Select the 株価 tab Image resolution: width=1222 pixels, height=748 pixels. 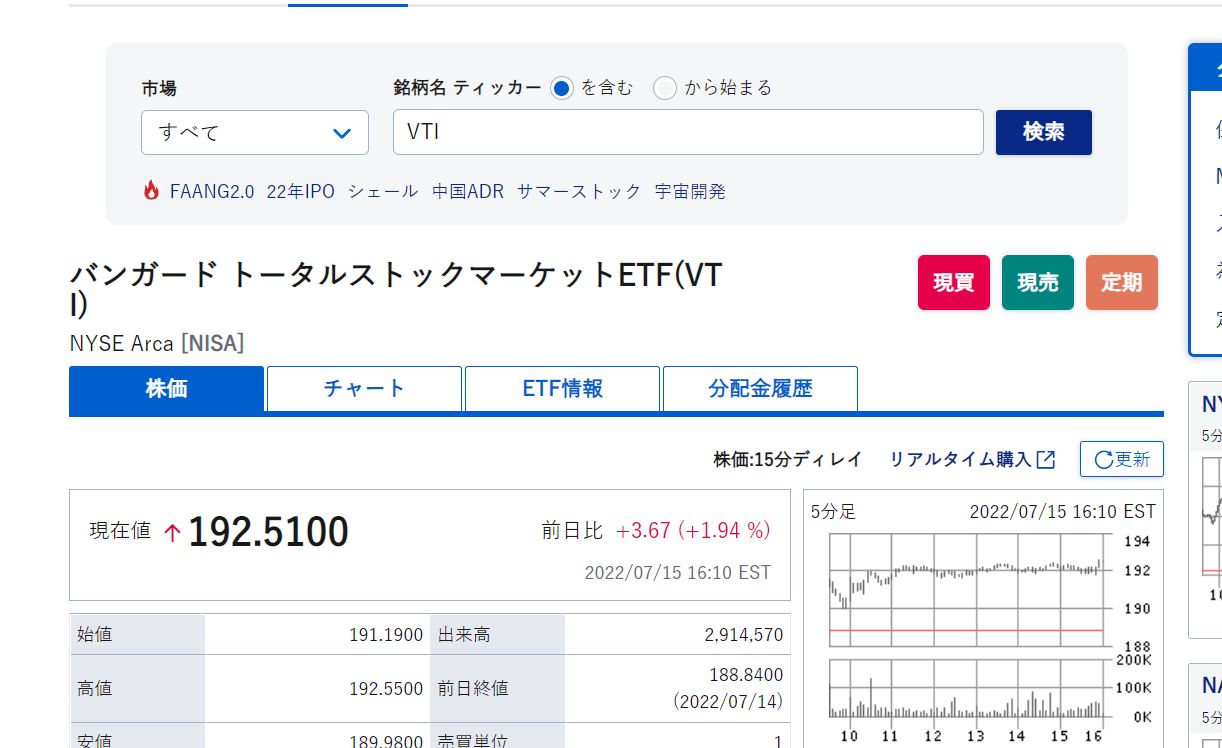166,389
